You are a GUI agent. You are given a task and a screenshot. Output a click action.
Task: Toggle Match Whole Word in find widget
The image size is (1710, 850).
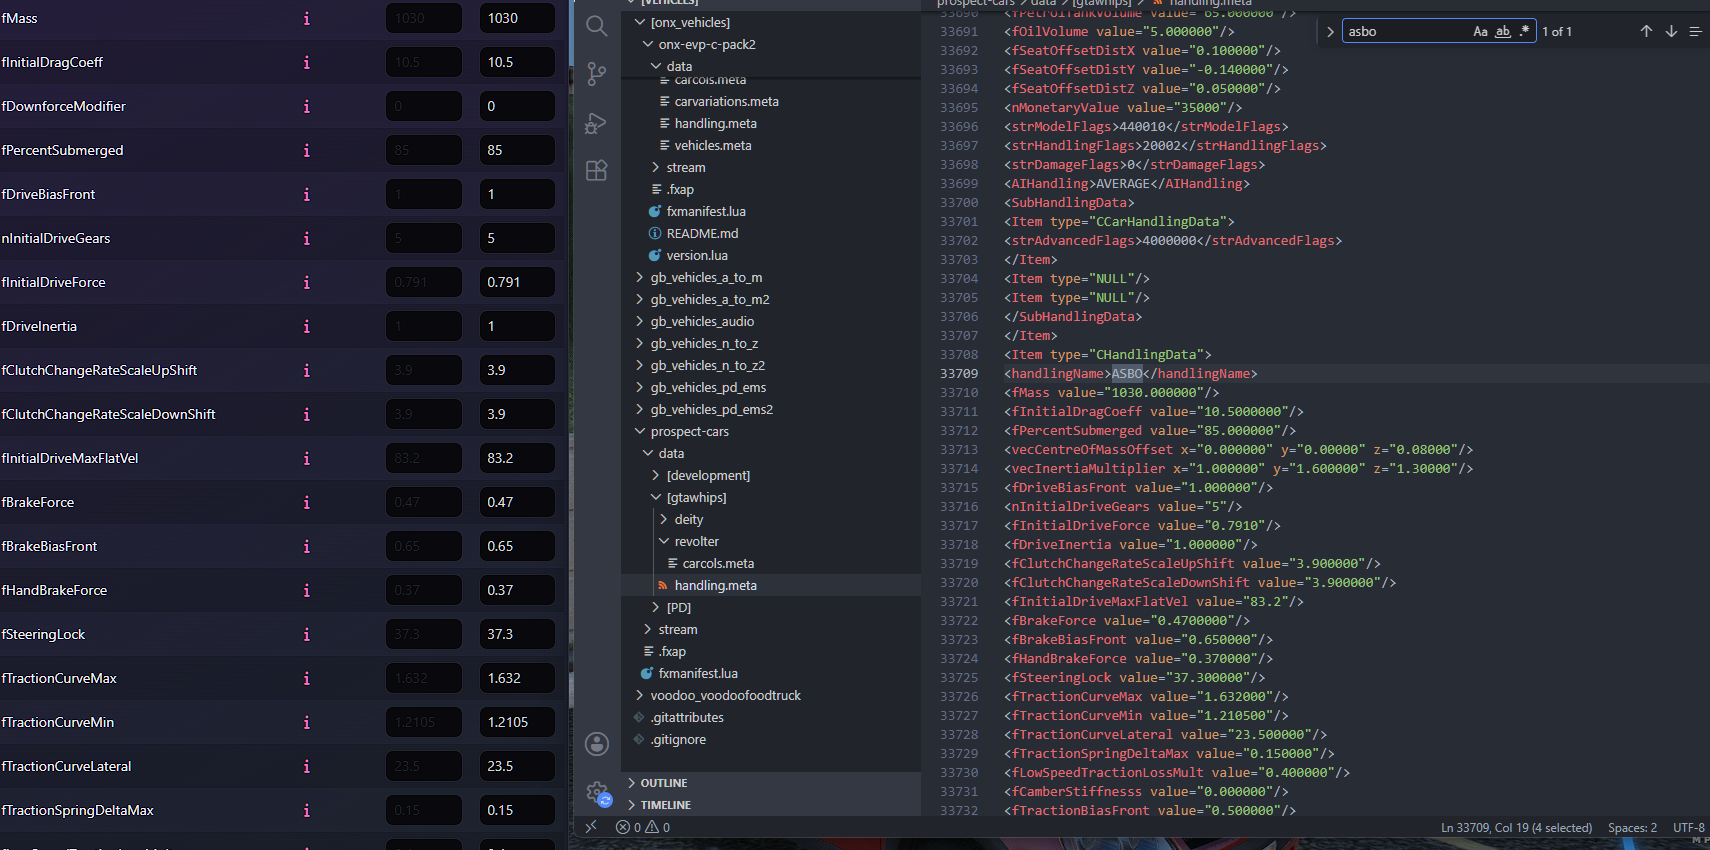[x=1503, y=32]
